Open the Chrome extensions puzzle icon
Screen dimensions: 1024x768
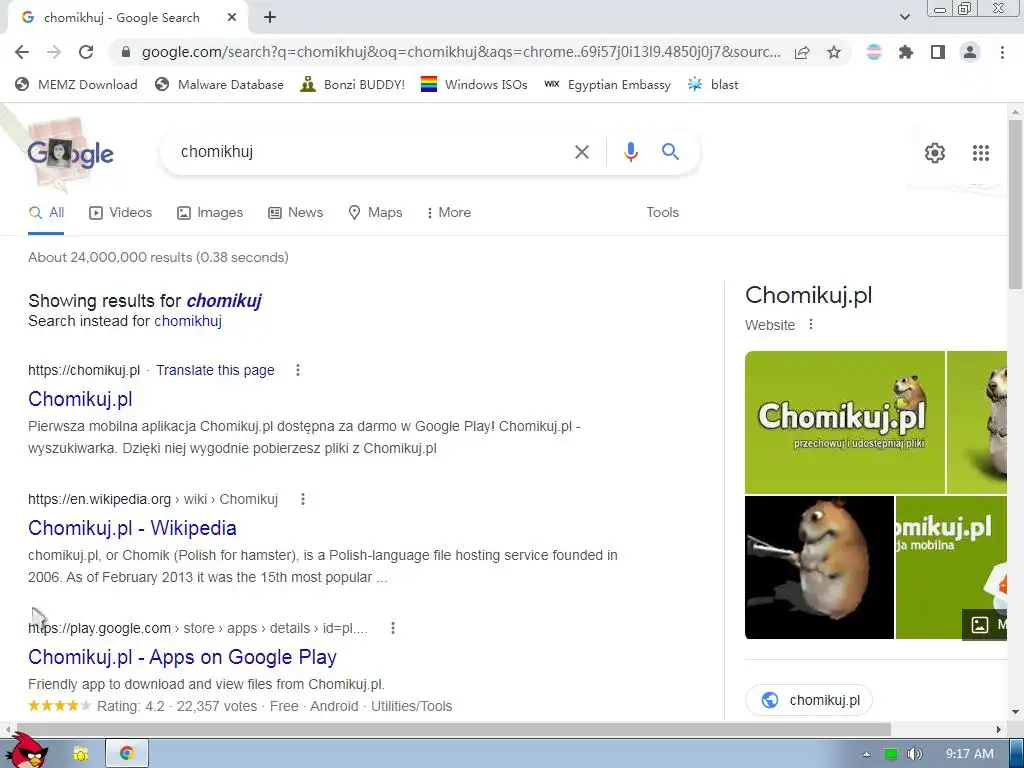(x=905, y=52)
